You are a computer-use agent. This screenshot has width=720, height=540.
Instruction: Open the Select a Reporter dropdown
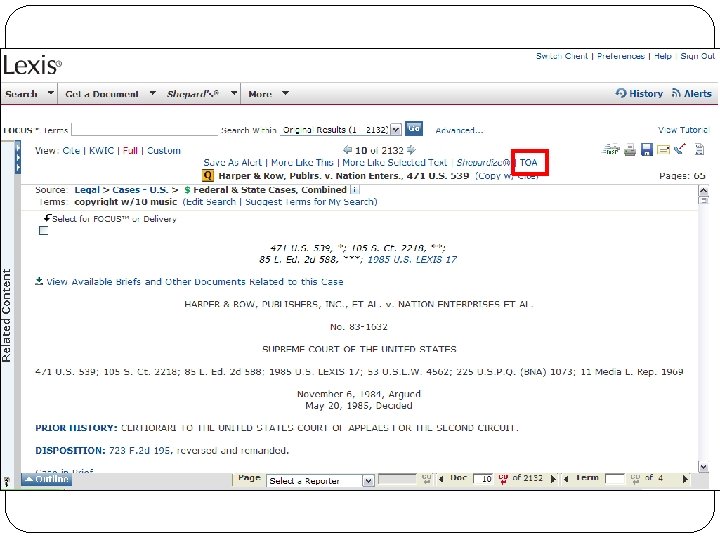pyautogui.click(x=368, y=481)
